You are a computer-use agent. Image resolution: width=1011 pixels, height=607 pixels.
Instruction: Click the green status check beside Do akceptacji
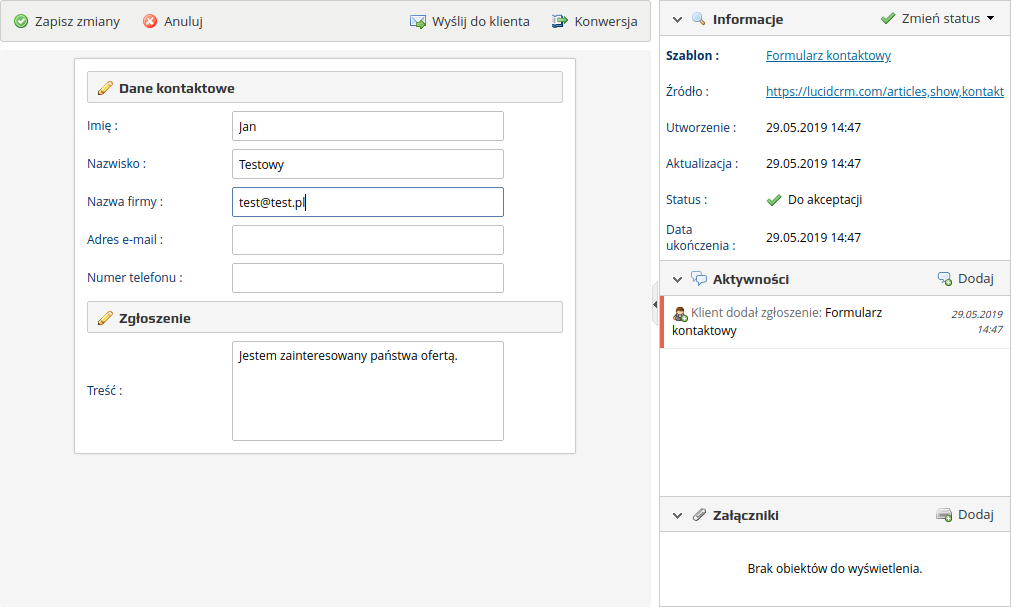[x=774, y=200]
